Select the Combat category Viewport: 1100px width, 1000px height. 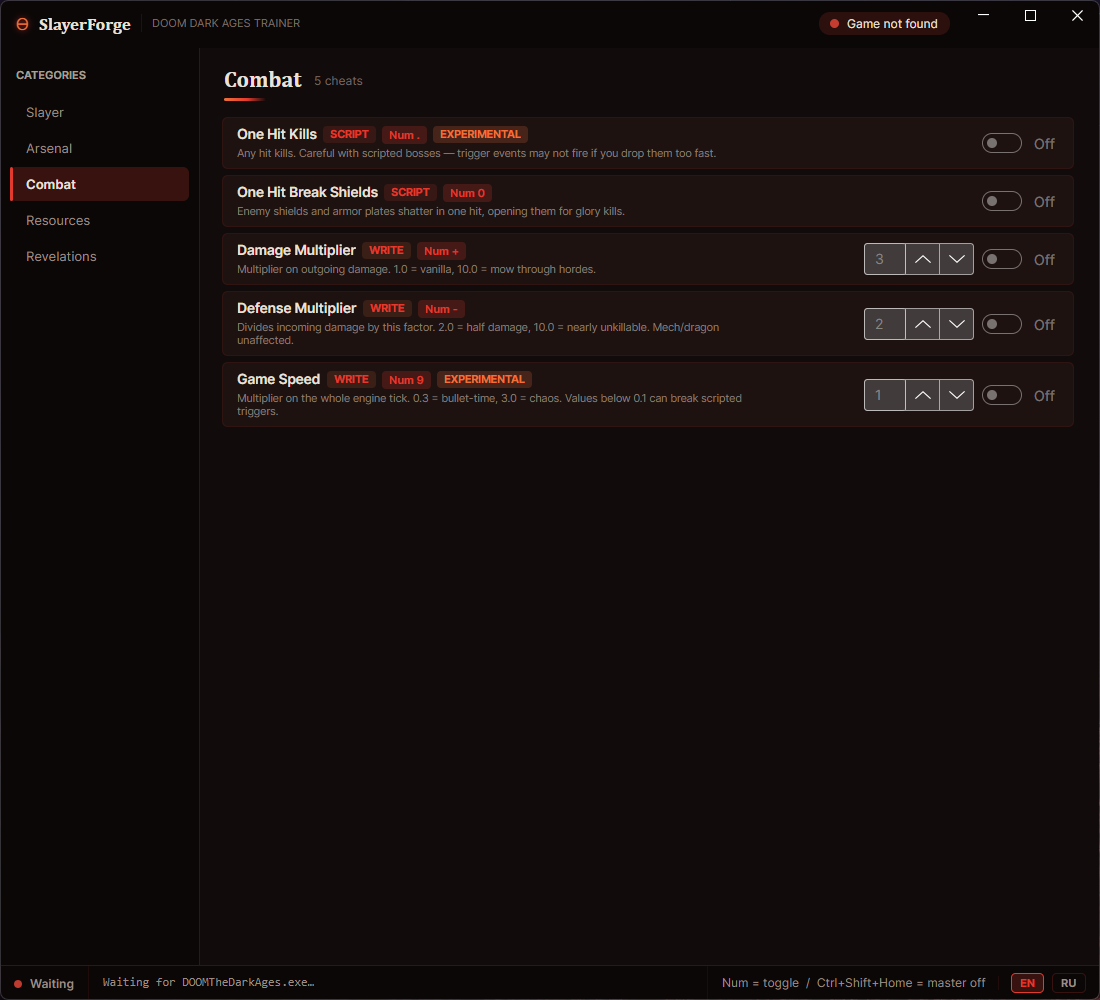(100, 184)
